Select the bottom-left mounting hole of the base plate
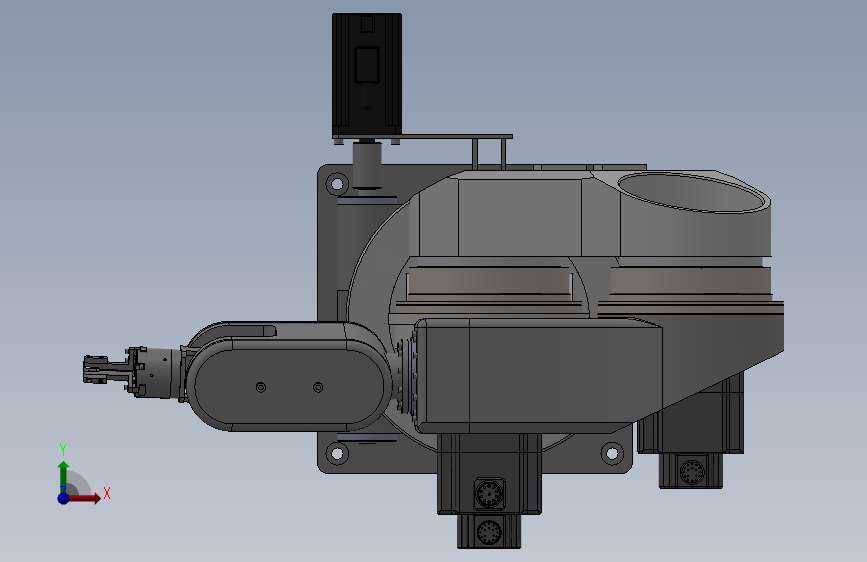The height and width of the screenshot is (562, 867). pyautogui.click(x=337, y=454)
